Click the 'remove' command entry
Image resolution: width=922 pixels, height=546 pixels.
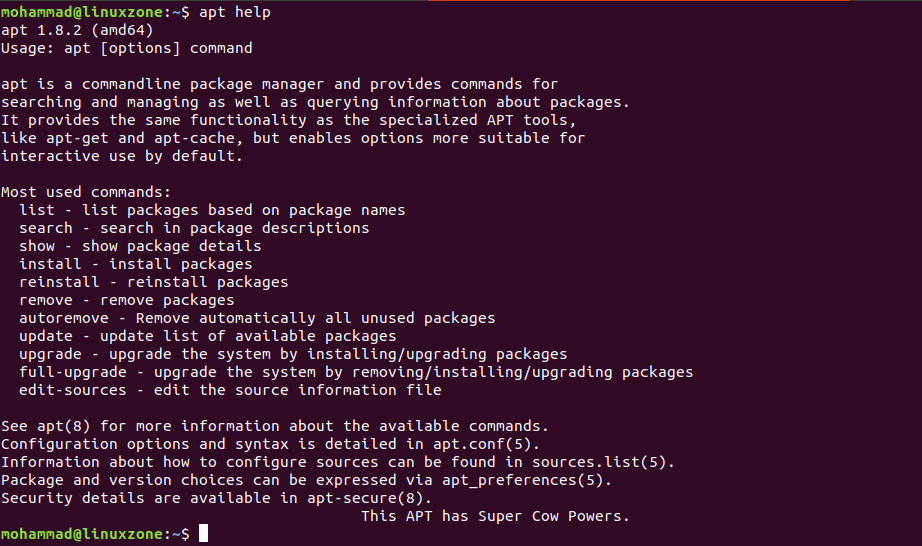[46, 300]
